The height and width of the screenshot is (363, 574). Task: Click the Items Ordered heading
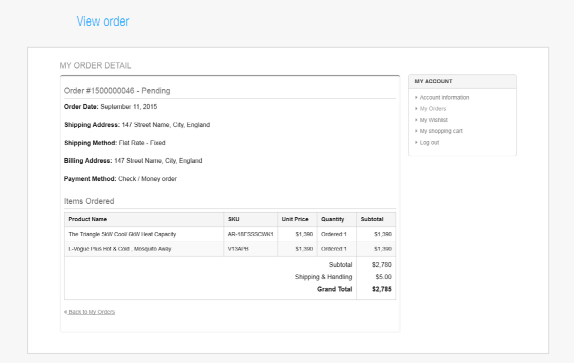coord(89,201)
